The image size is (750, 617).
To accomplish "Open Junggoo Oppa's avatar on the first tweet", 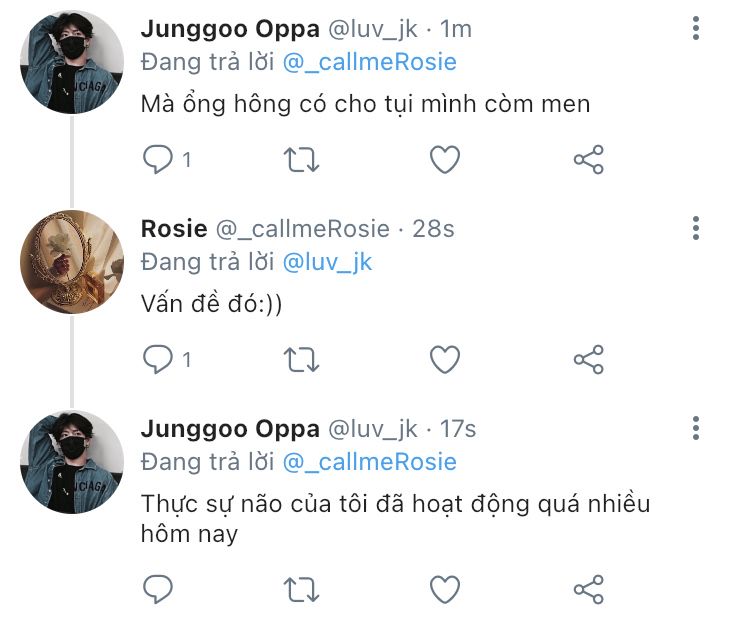I will (72, 62).
